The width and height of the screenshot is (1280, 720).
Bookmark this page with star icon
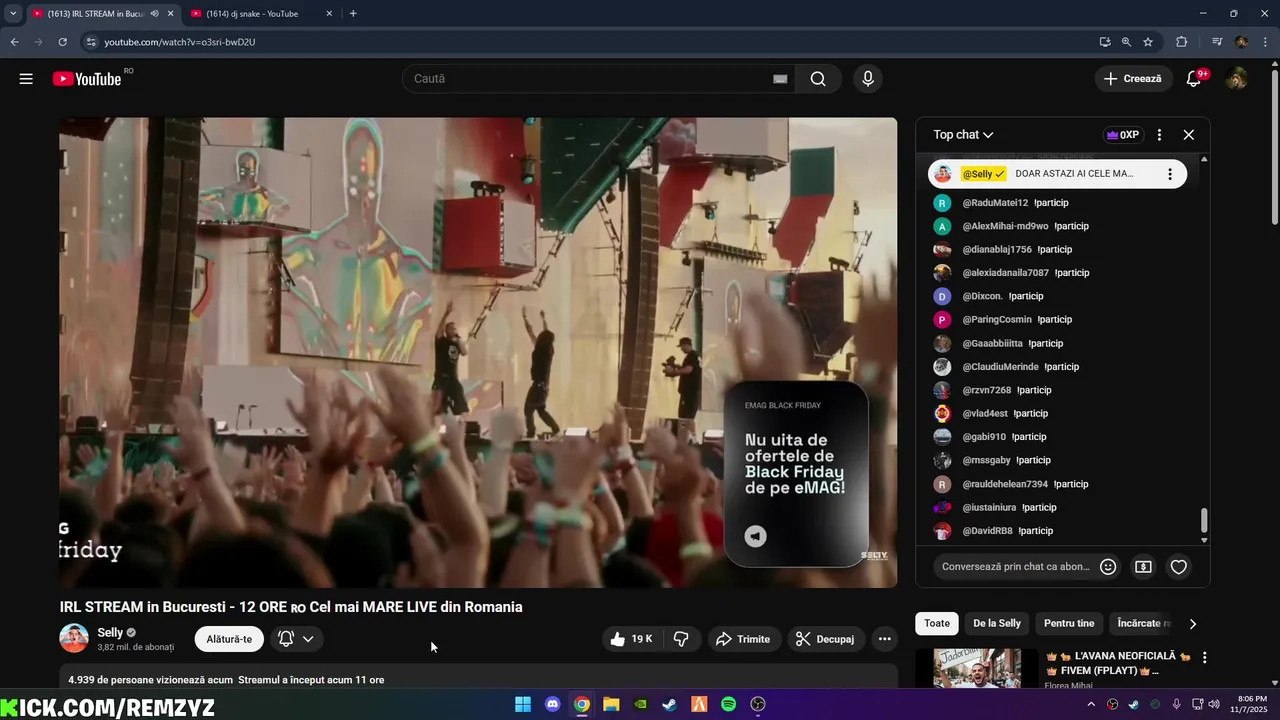pyautogui.click(x=1148, y=42)
